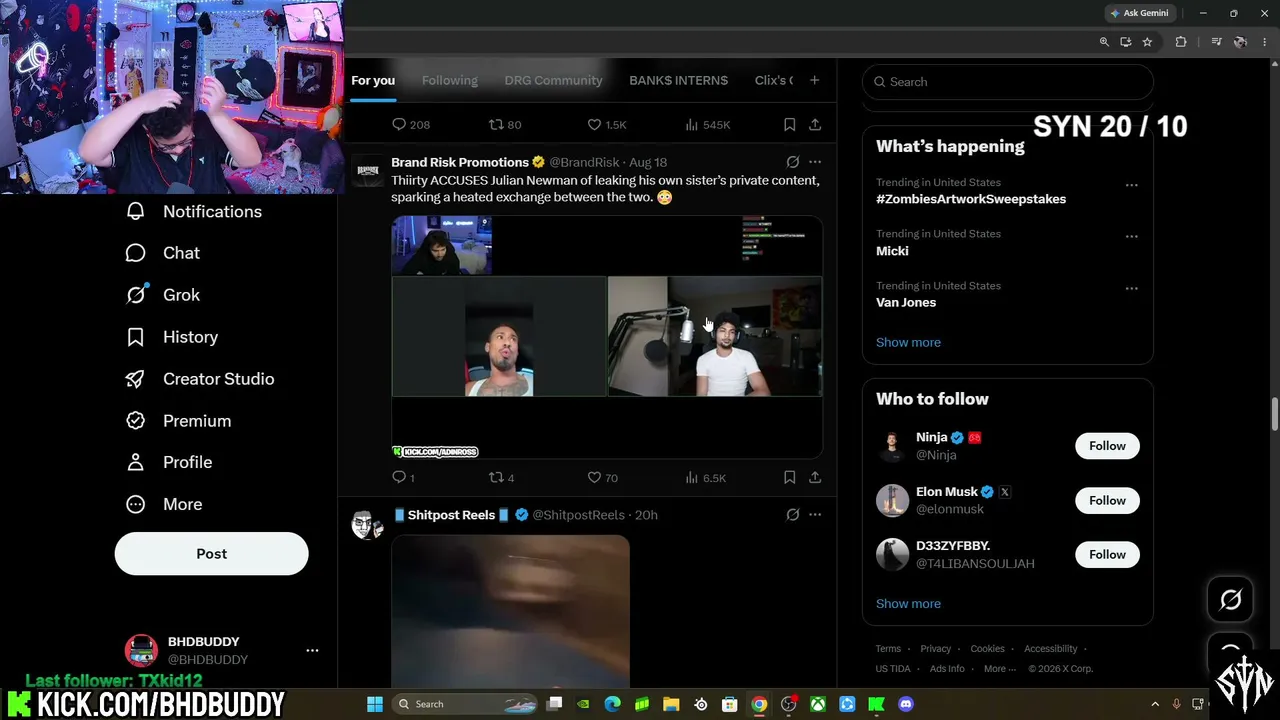Show more under Who to follow
The image size is (1280, 720).
908,604
